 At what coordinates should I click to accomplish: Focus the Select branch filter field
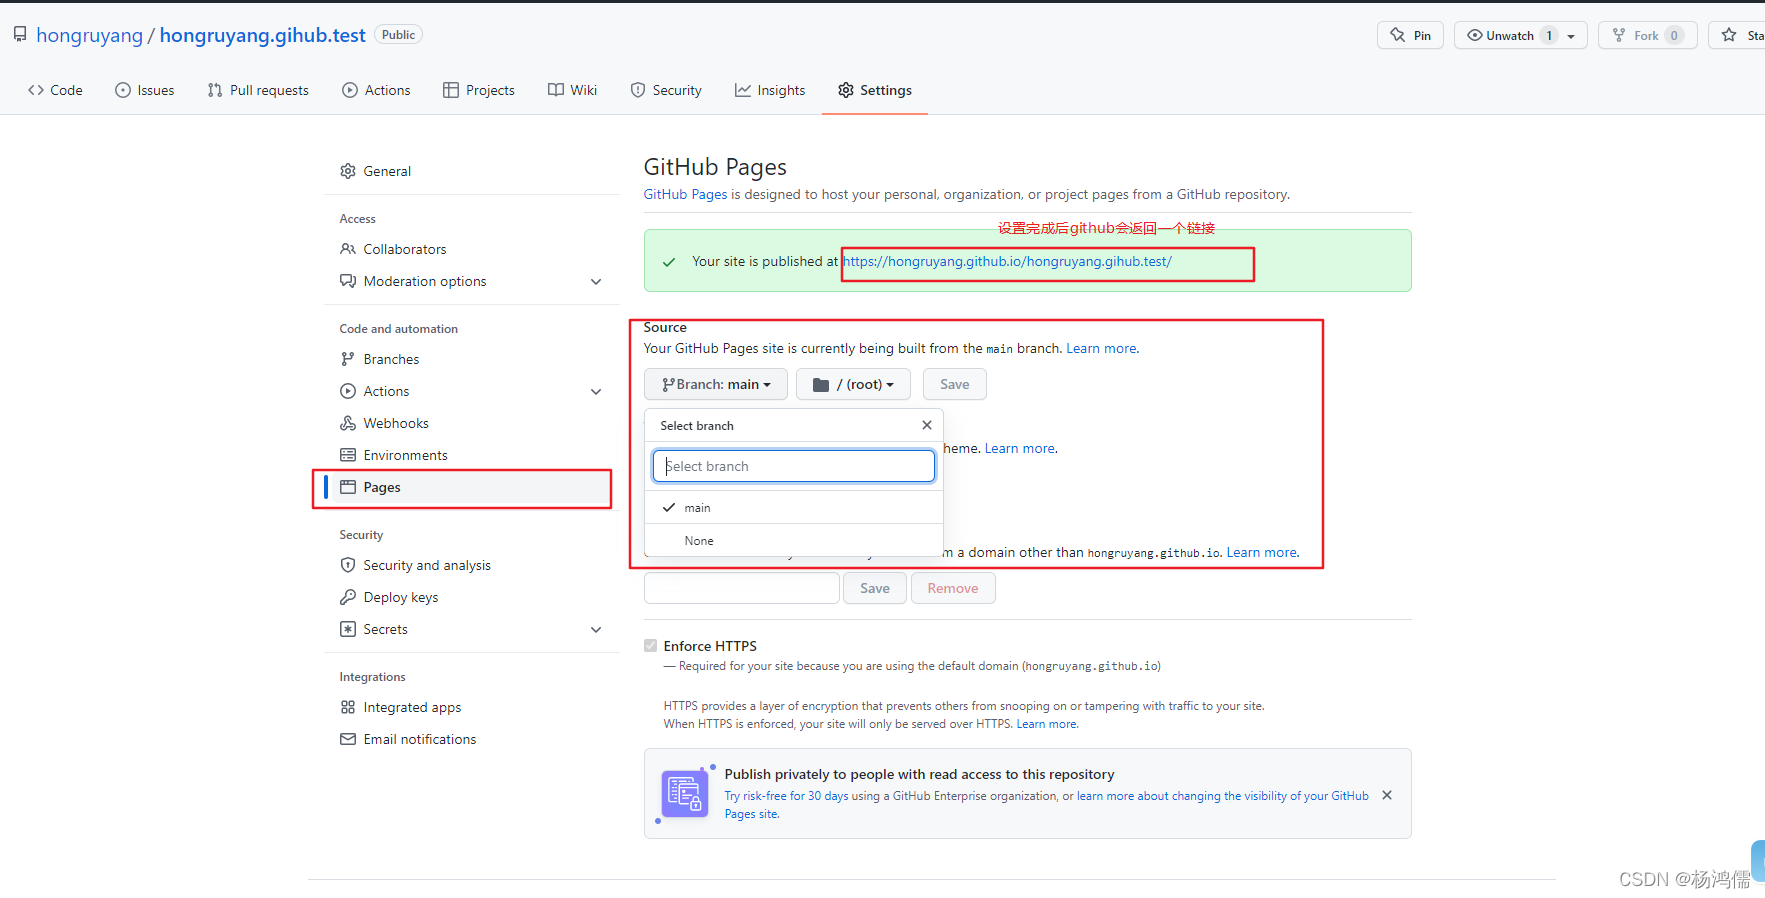click(794, 466)
